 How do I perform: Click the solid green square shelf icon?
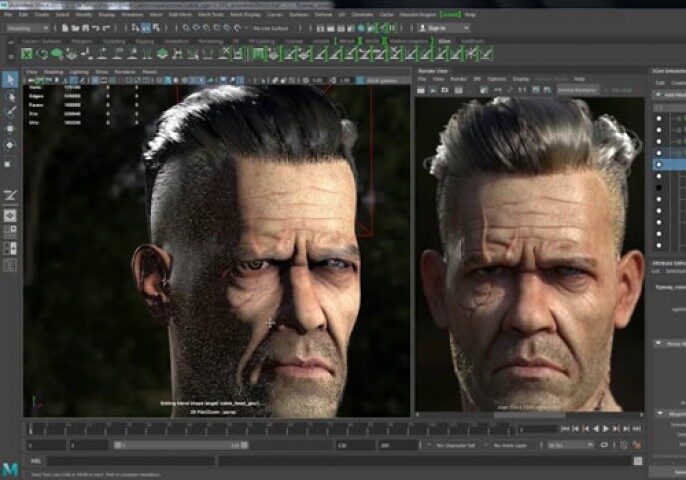point(259,54)
